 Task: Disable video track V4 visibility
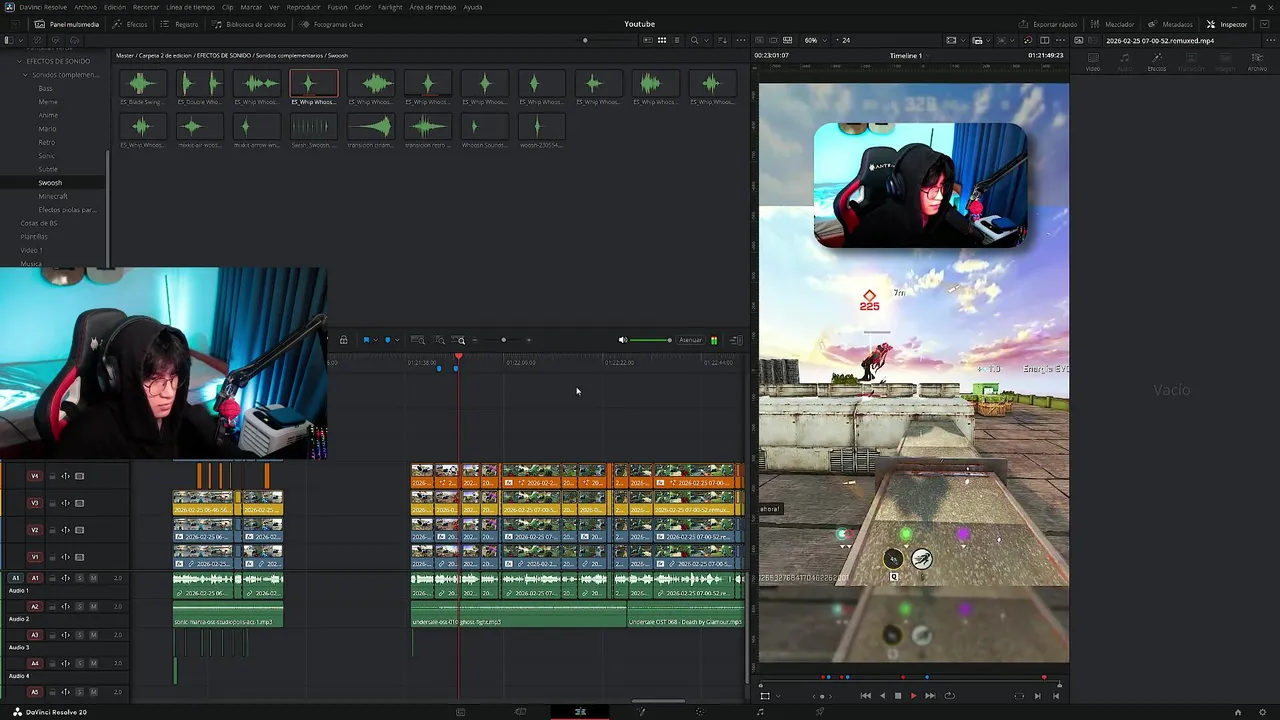(x=80, y=476)
